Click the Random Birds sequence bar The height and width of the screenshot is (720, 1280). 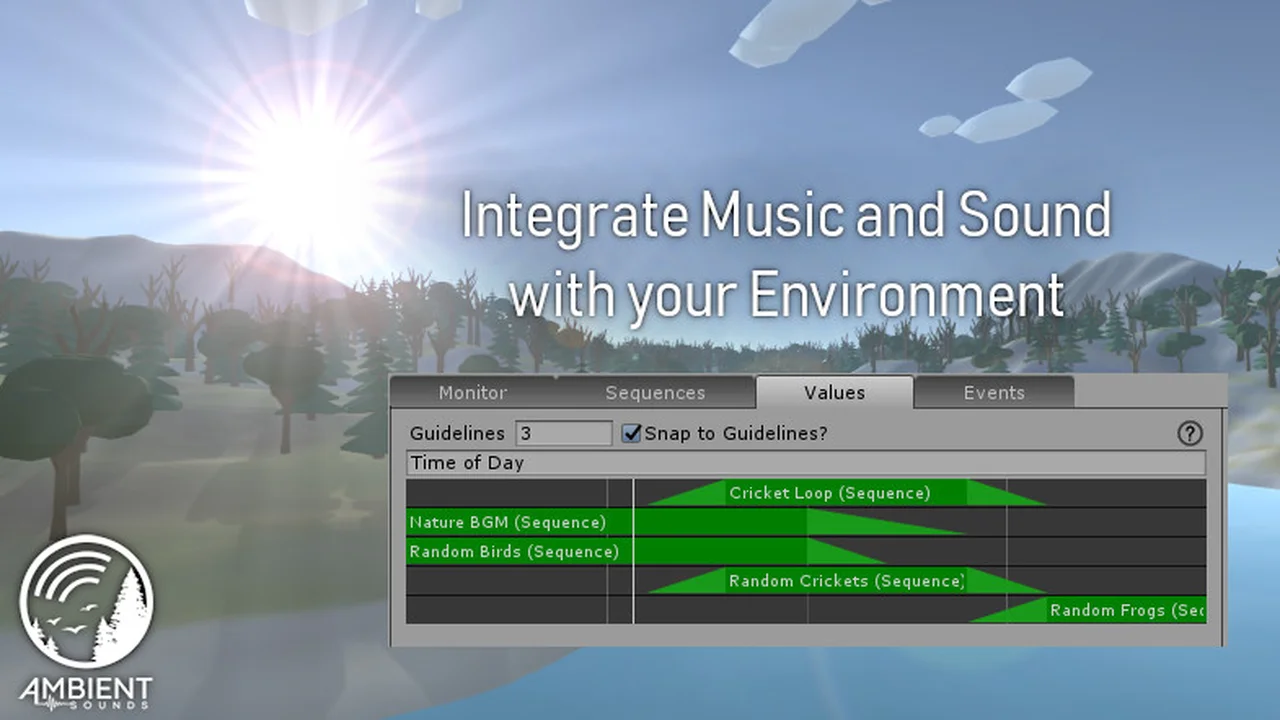pyautogui.click(x=600, y=551)
